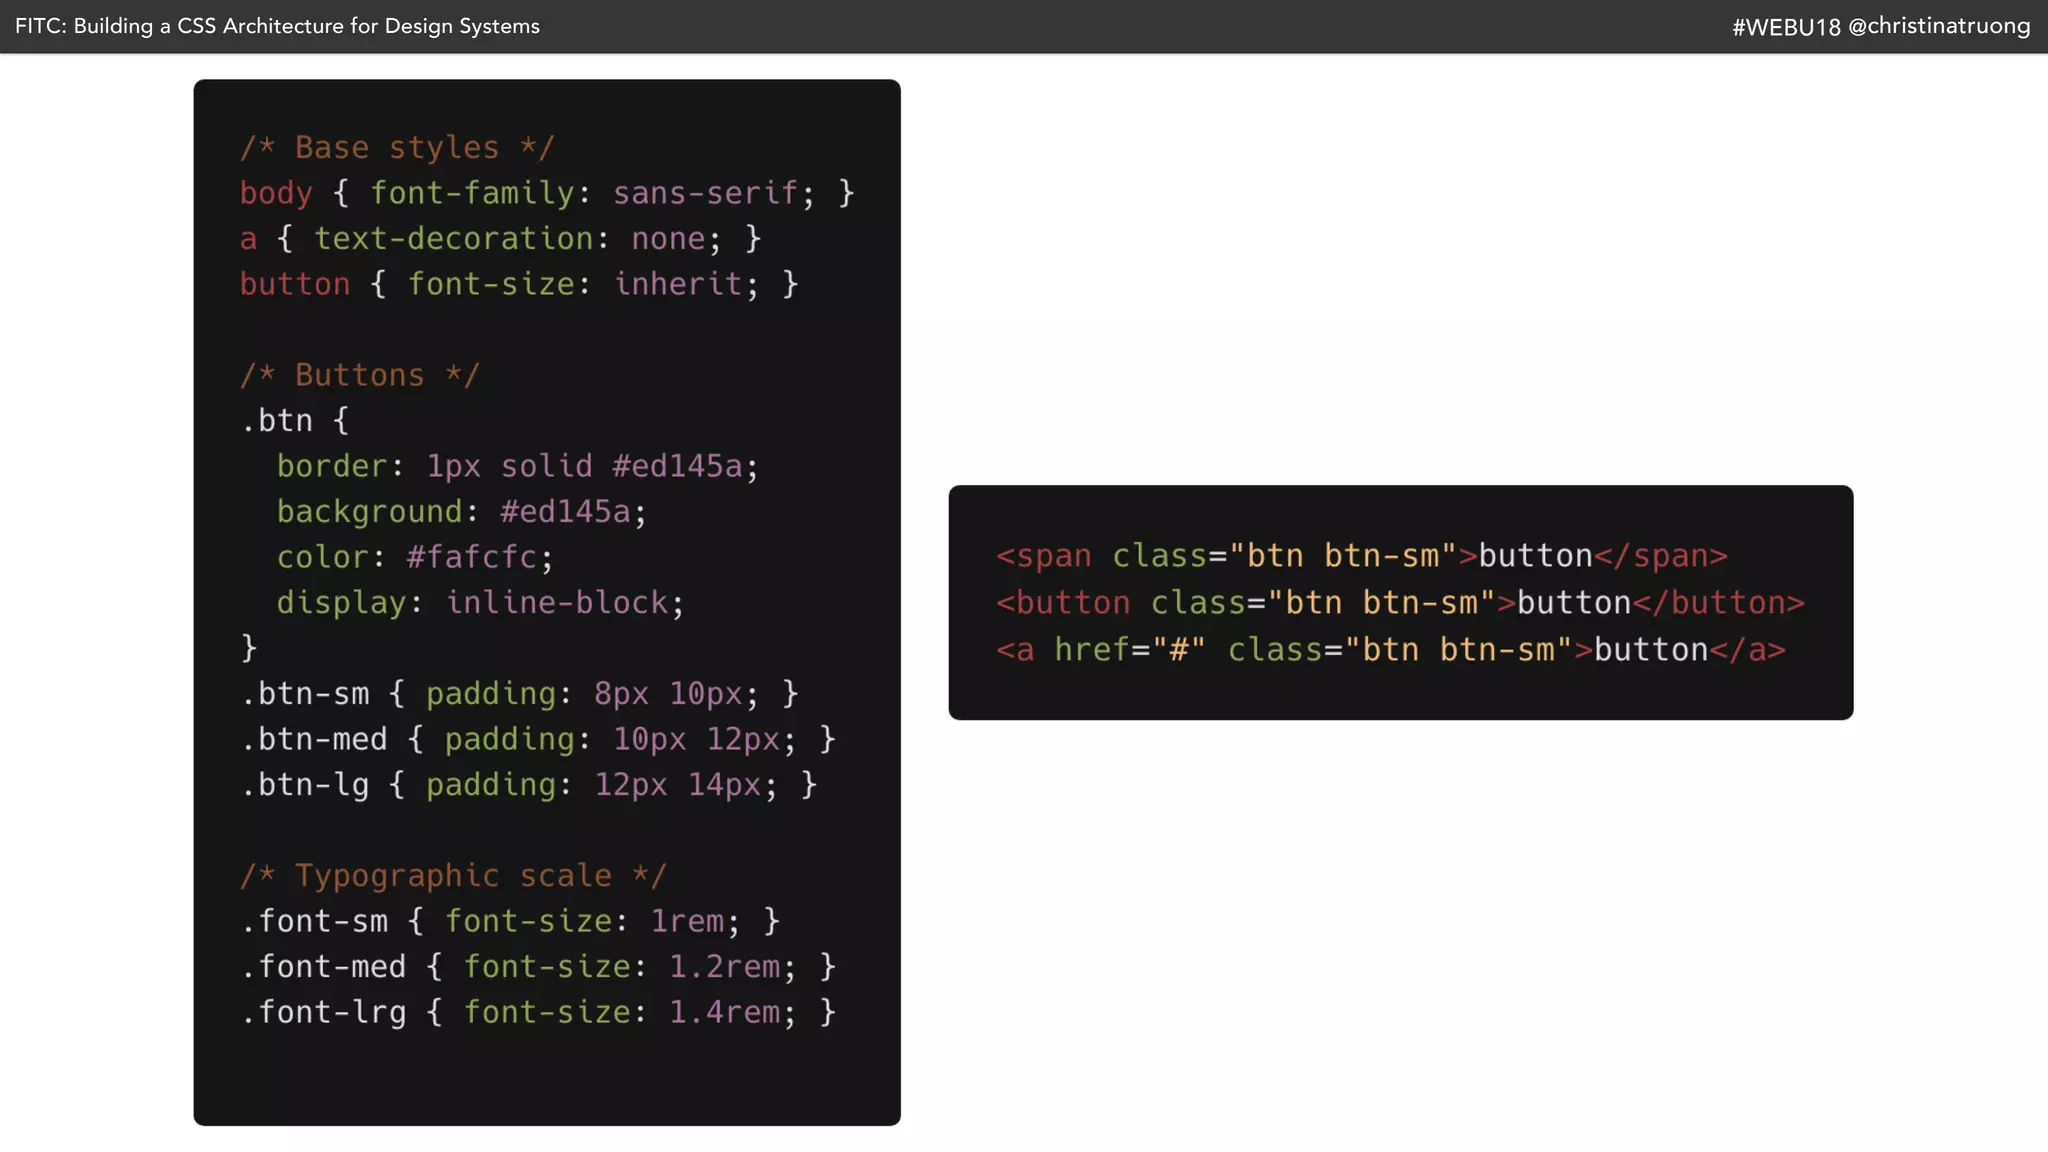The width and height of the screenshot is (2048, 1152).
Task: Click the display inline-block line
Action: [x=480, y=603]
